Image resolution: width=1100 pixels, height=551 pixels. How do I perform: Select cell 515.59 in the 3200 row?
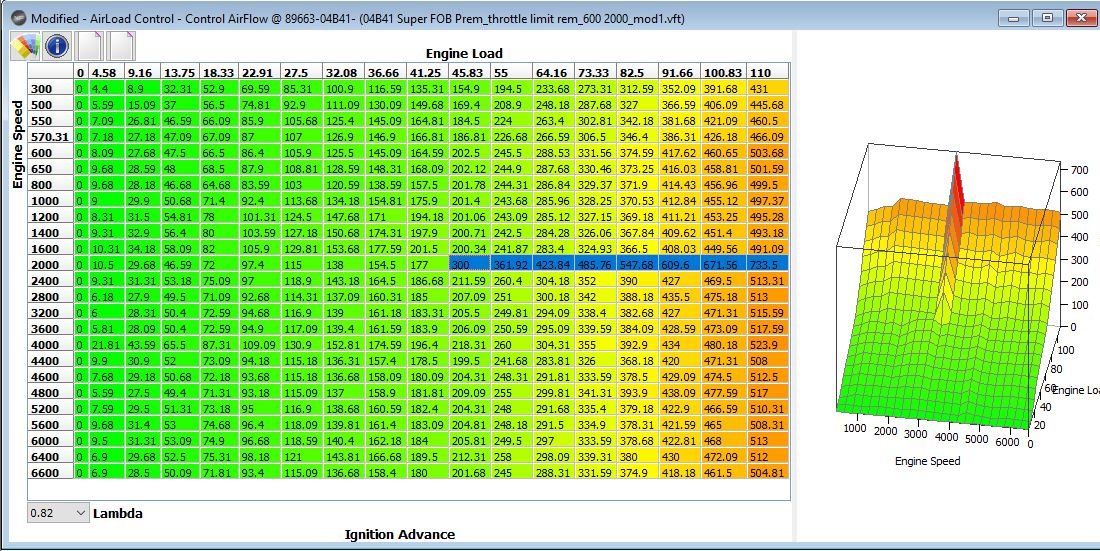(768, 312)
